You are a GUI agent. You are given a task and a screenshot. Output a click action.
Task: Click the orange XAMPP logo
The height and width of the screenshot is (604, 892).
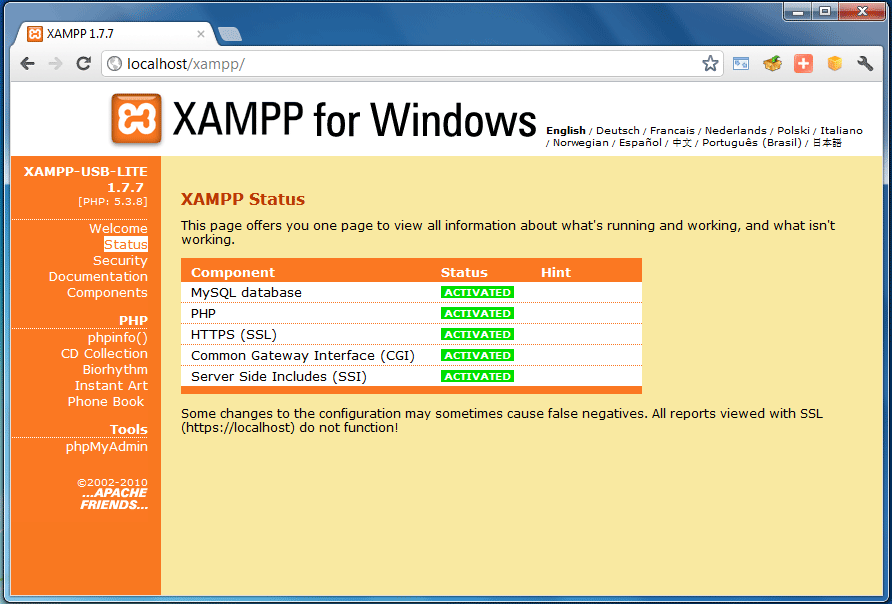pos(137,120)
